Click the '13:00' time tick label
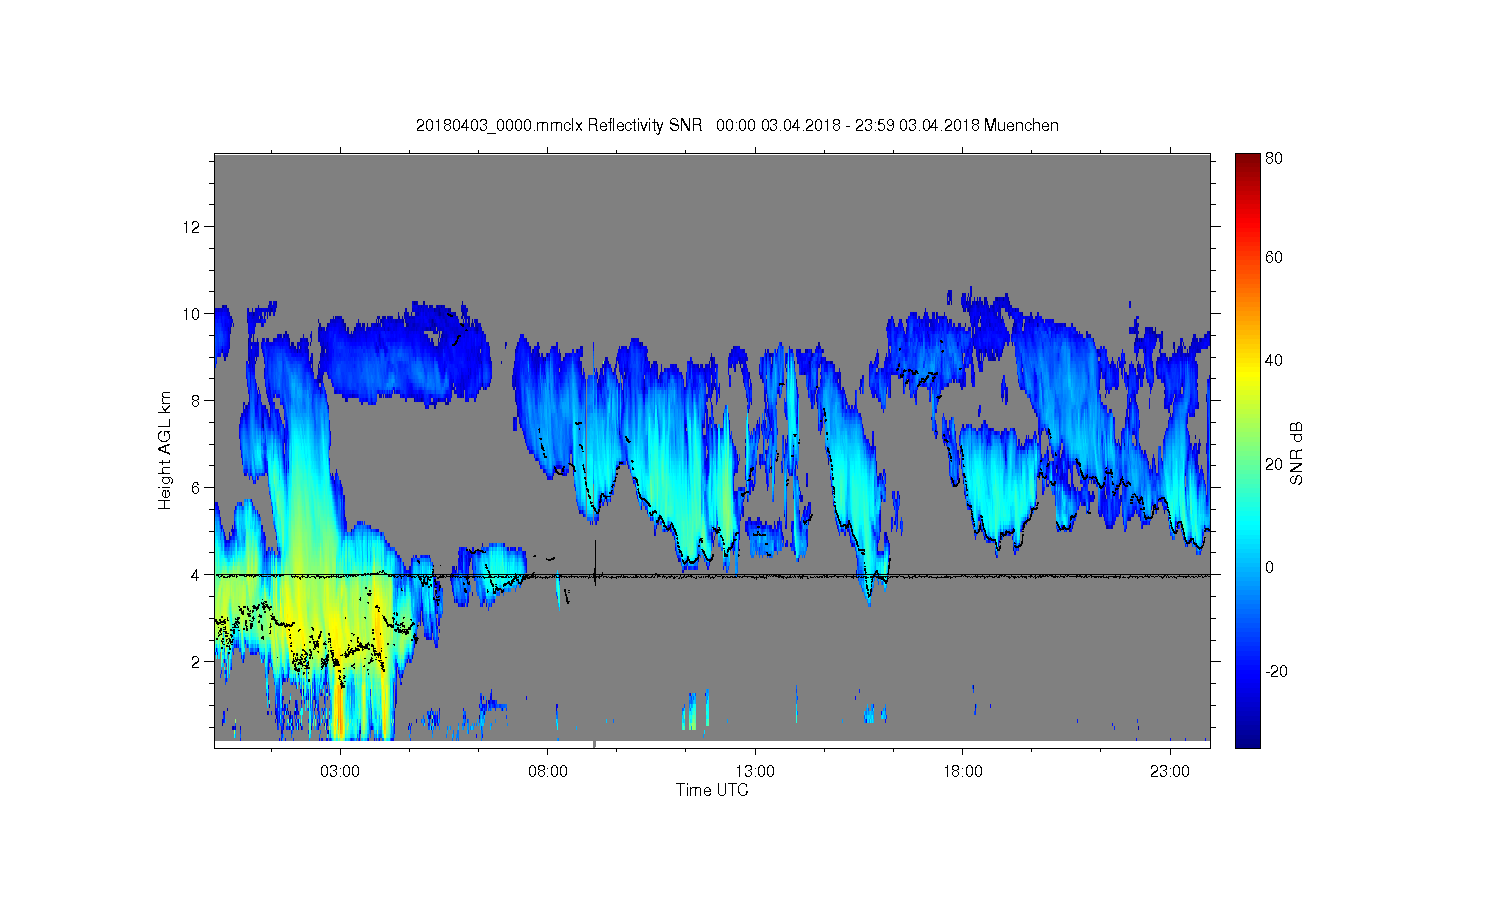Screen dimensions: 1500x900 pyautogui.click(x=755, y=772)
